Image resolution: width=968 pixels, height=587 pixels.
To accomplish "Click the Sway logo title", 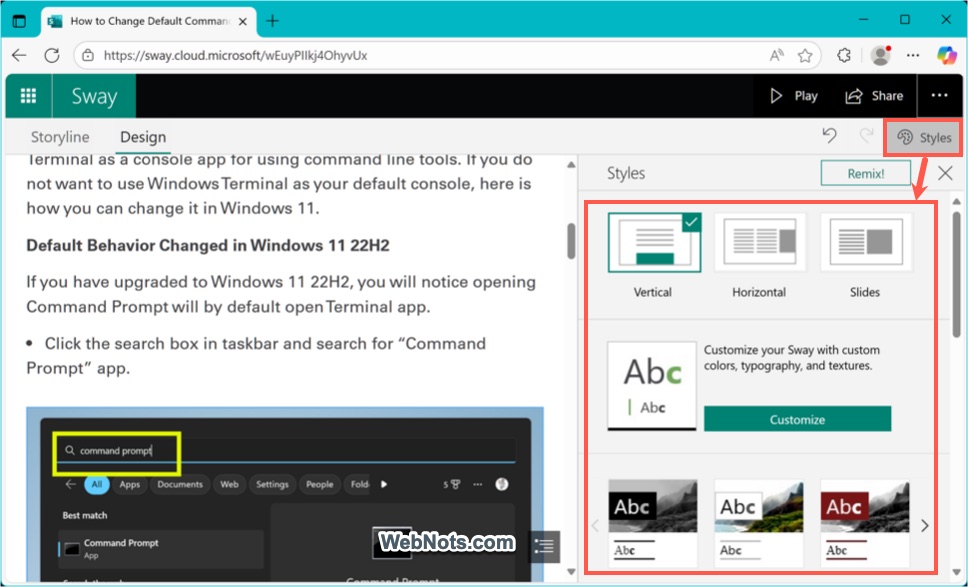I will (x=94, y=96).
